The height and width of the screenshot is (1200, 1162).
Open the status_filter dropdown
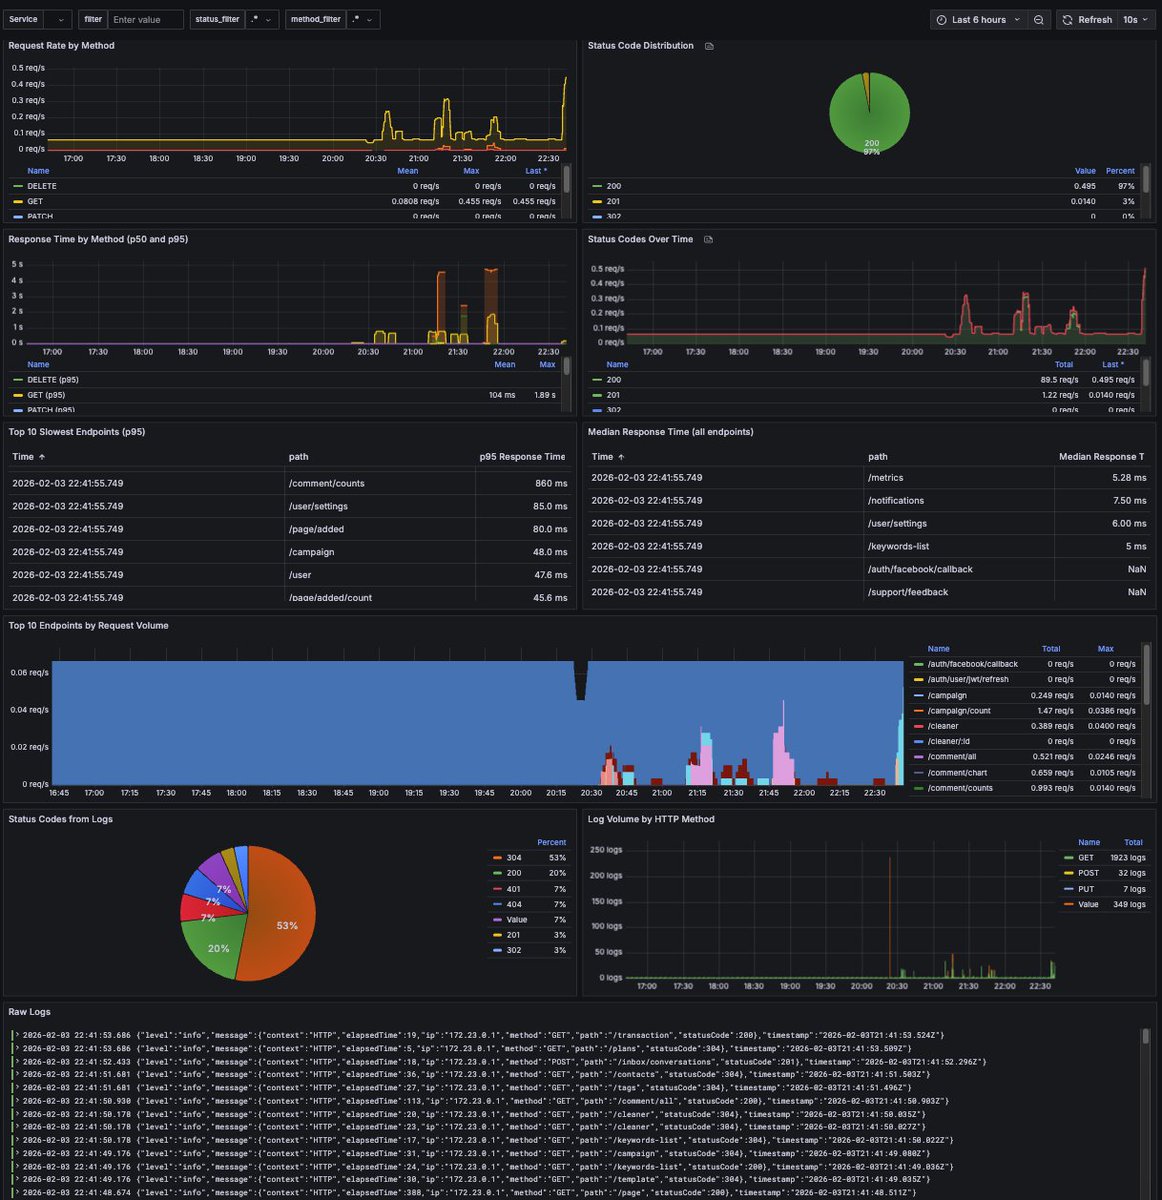pos(260,20)
